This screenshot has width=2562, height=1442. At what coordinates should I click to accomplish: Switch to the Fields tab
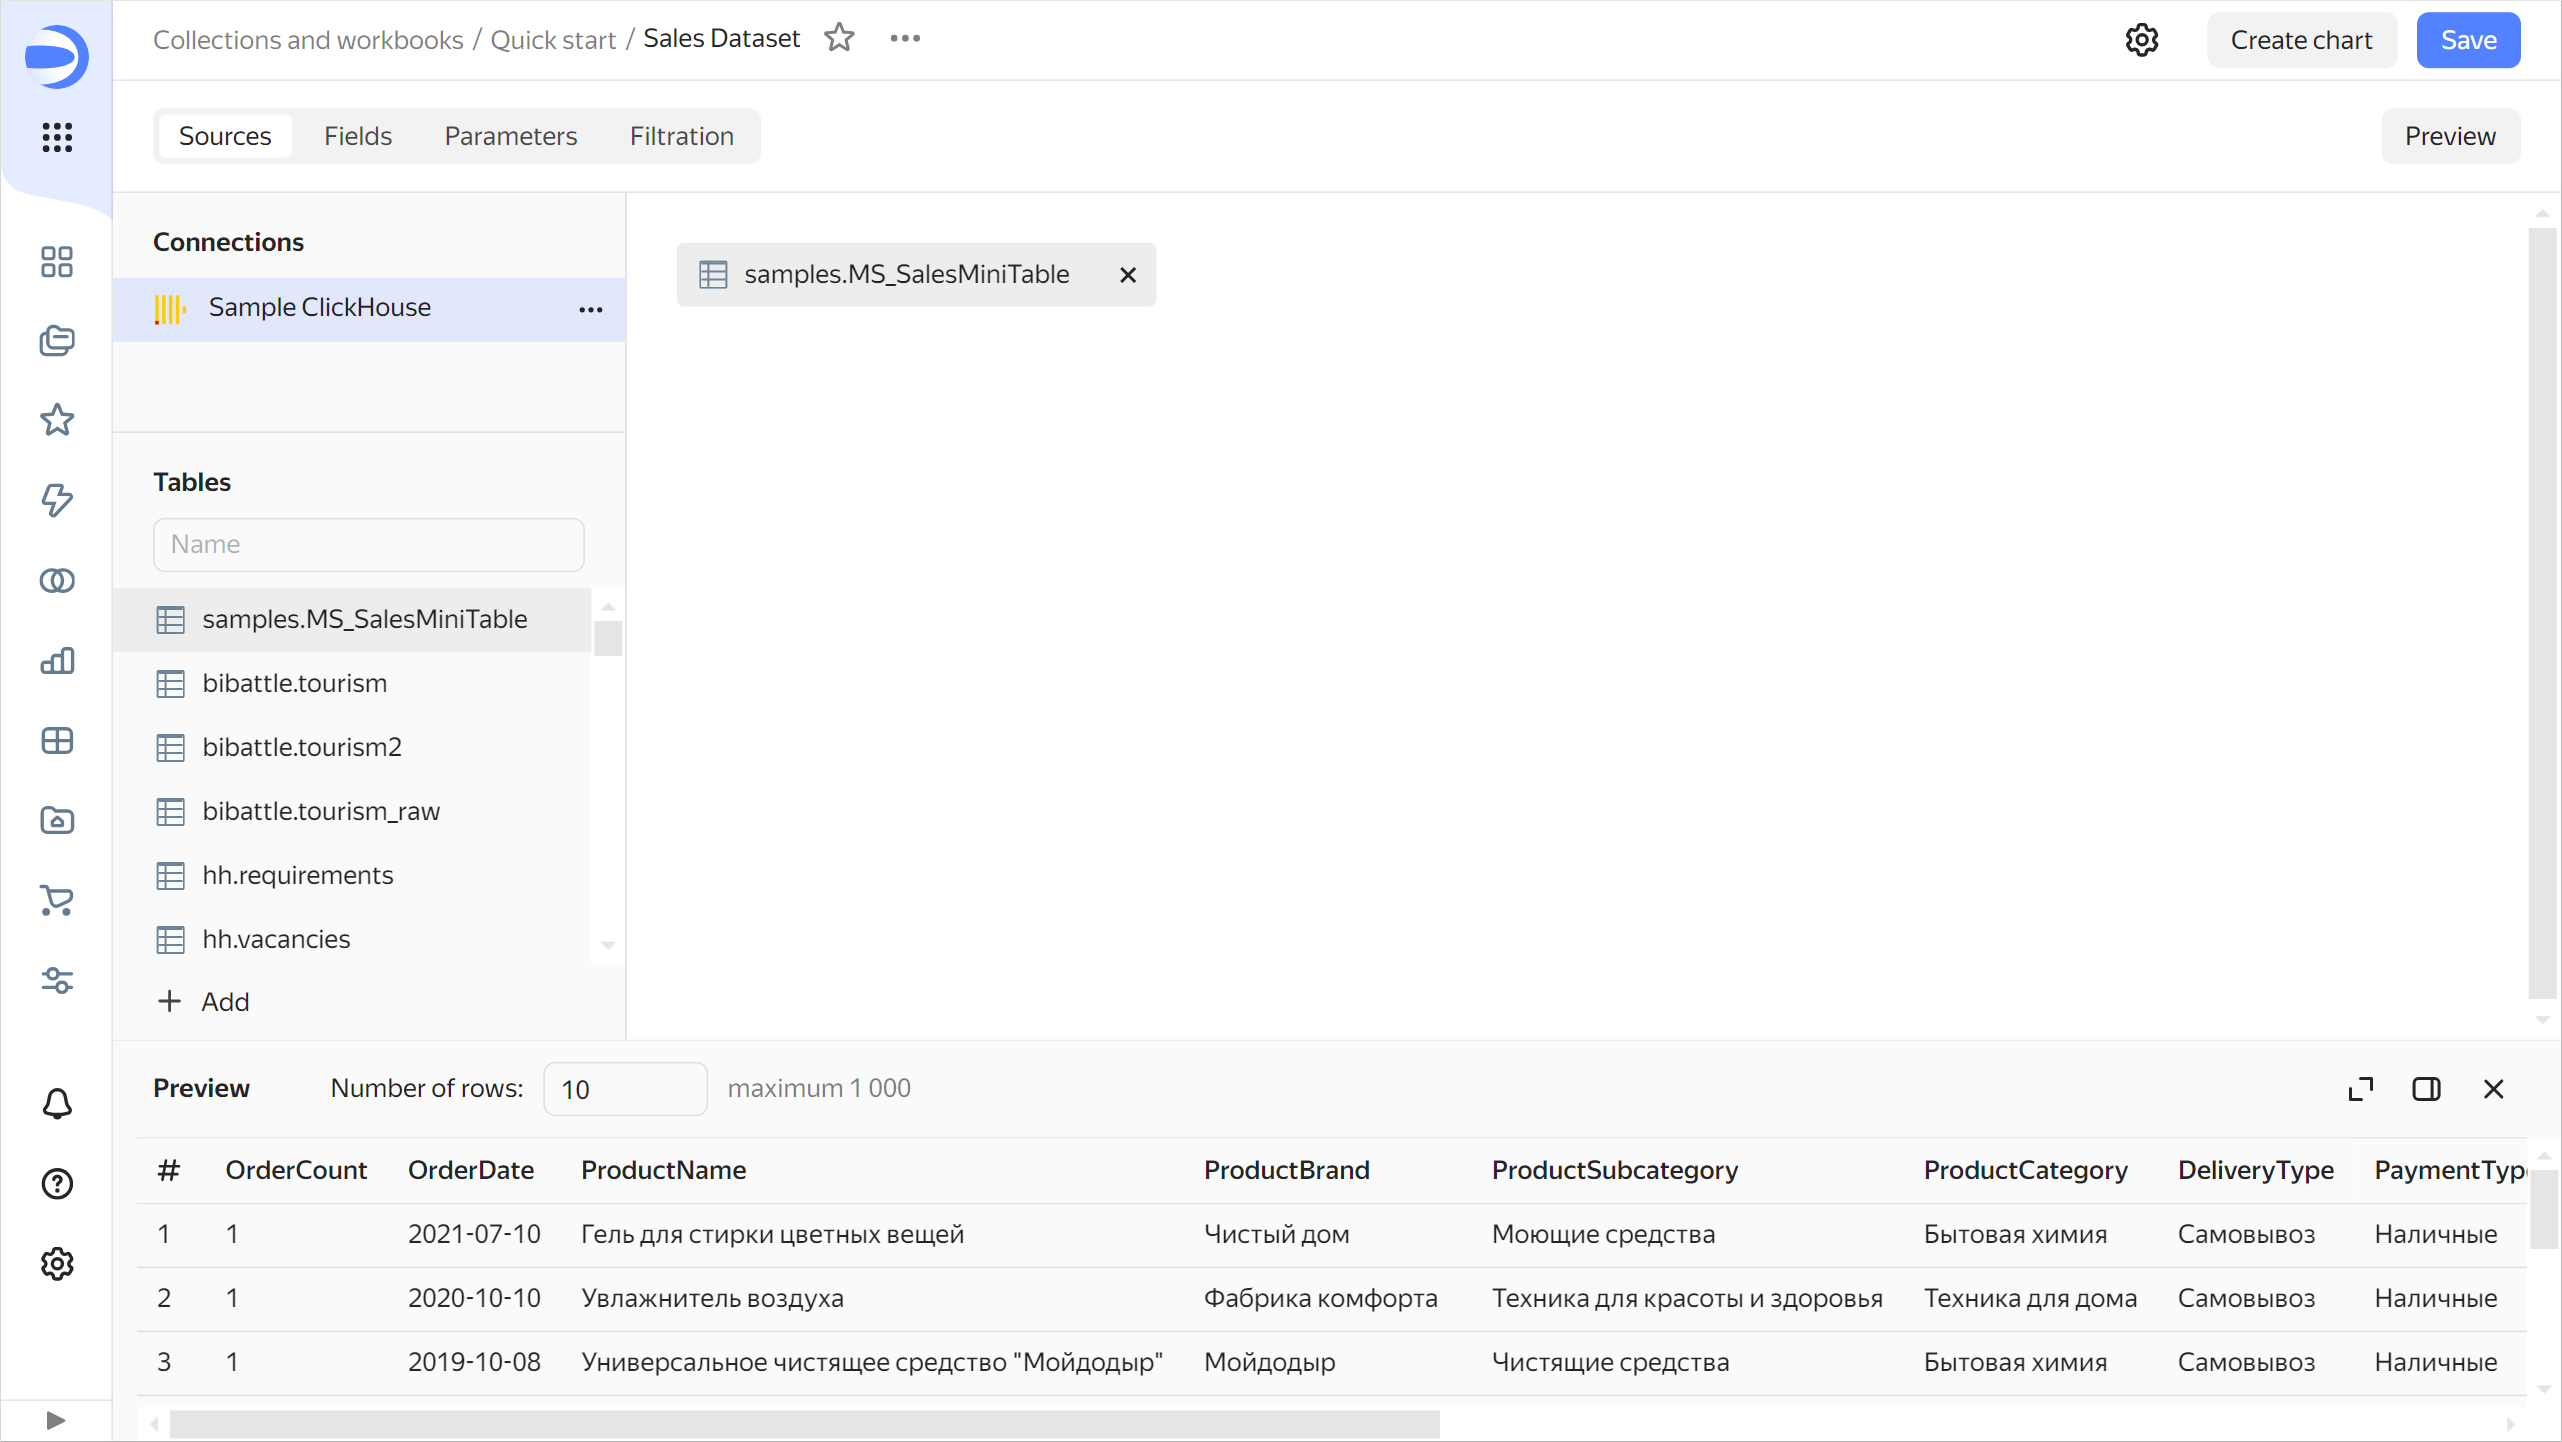359,136
